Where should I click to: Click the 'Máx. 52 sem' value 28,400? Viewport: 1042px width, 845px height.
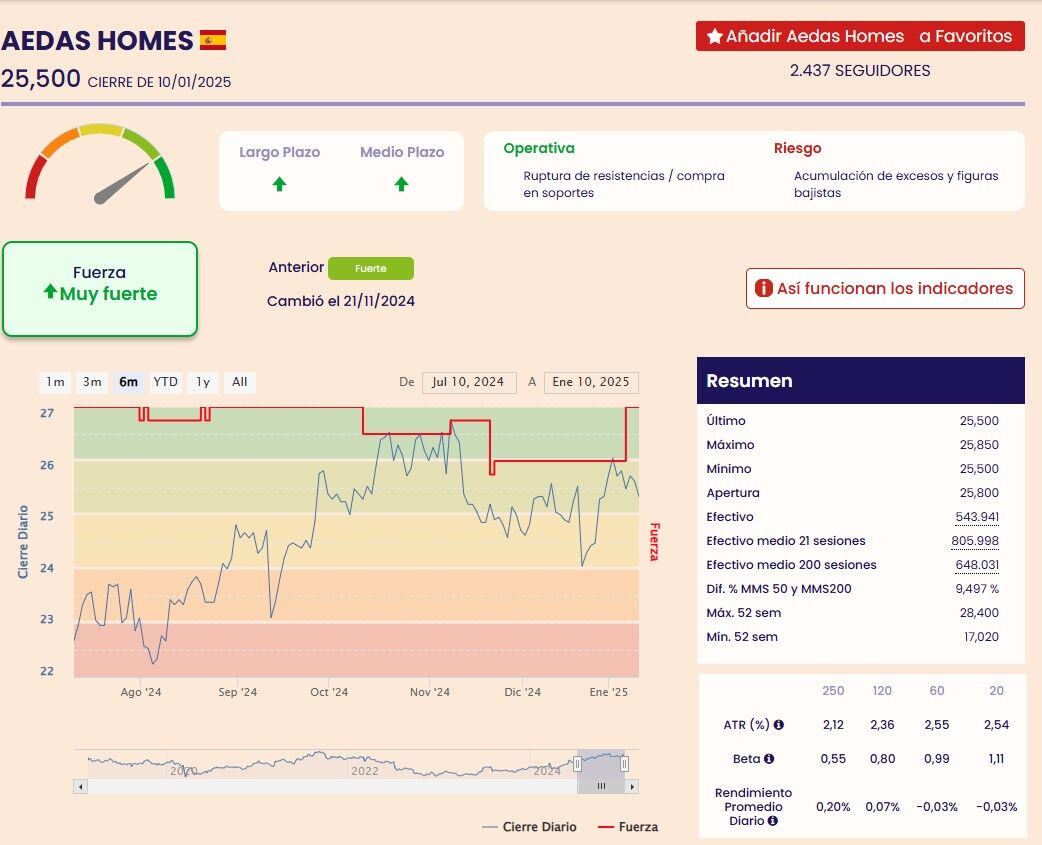click(979, 612)
